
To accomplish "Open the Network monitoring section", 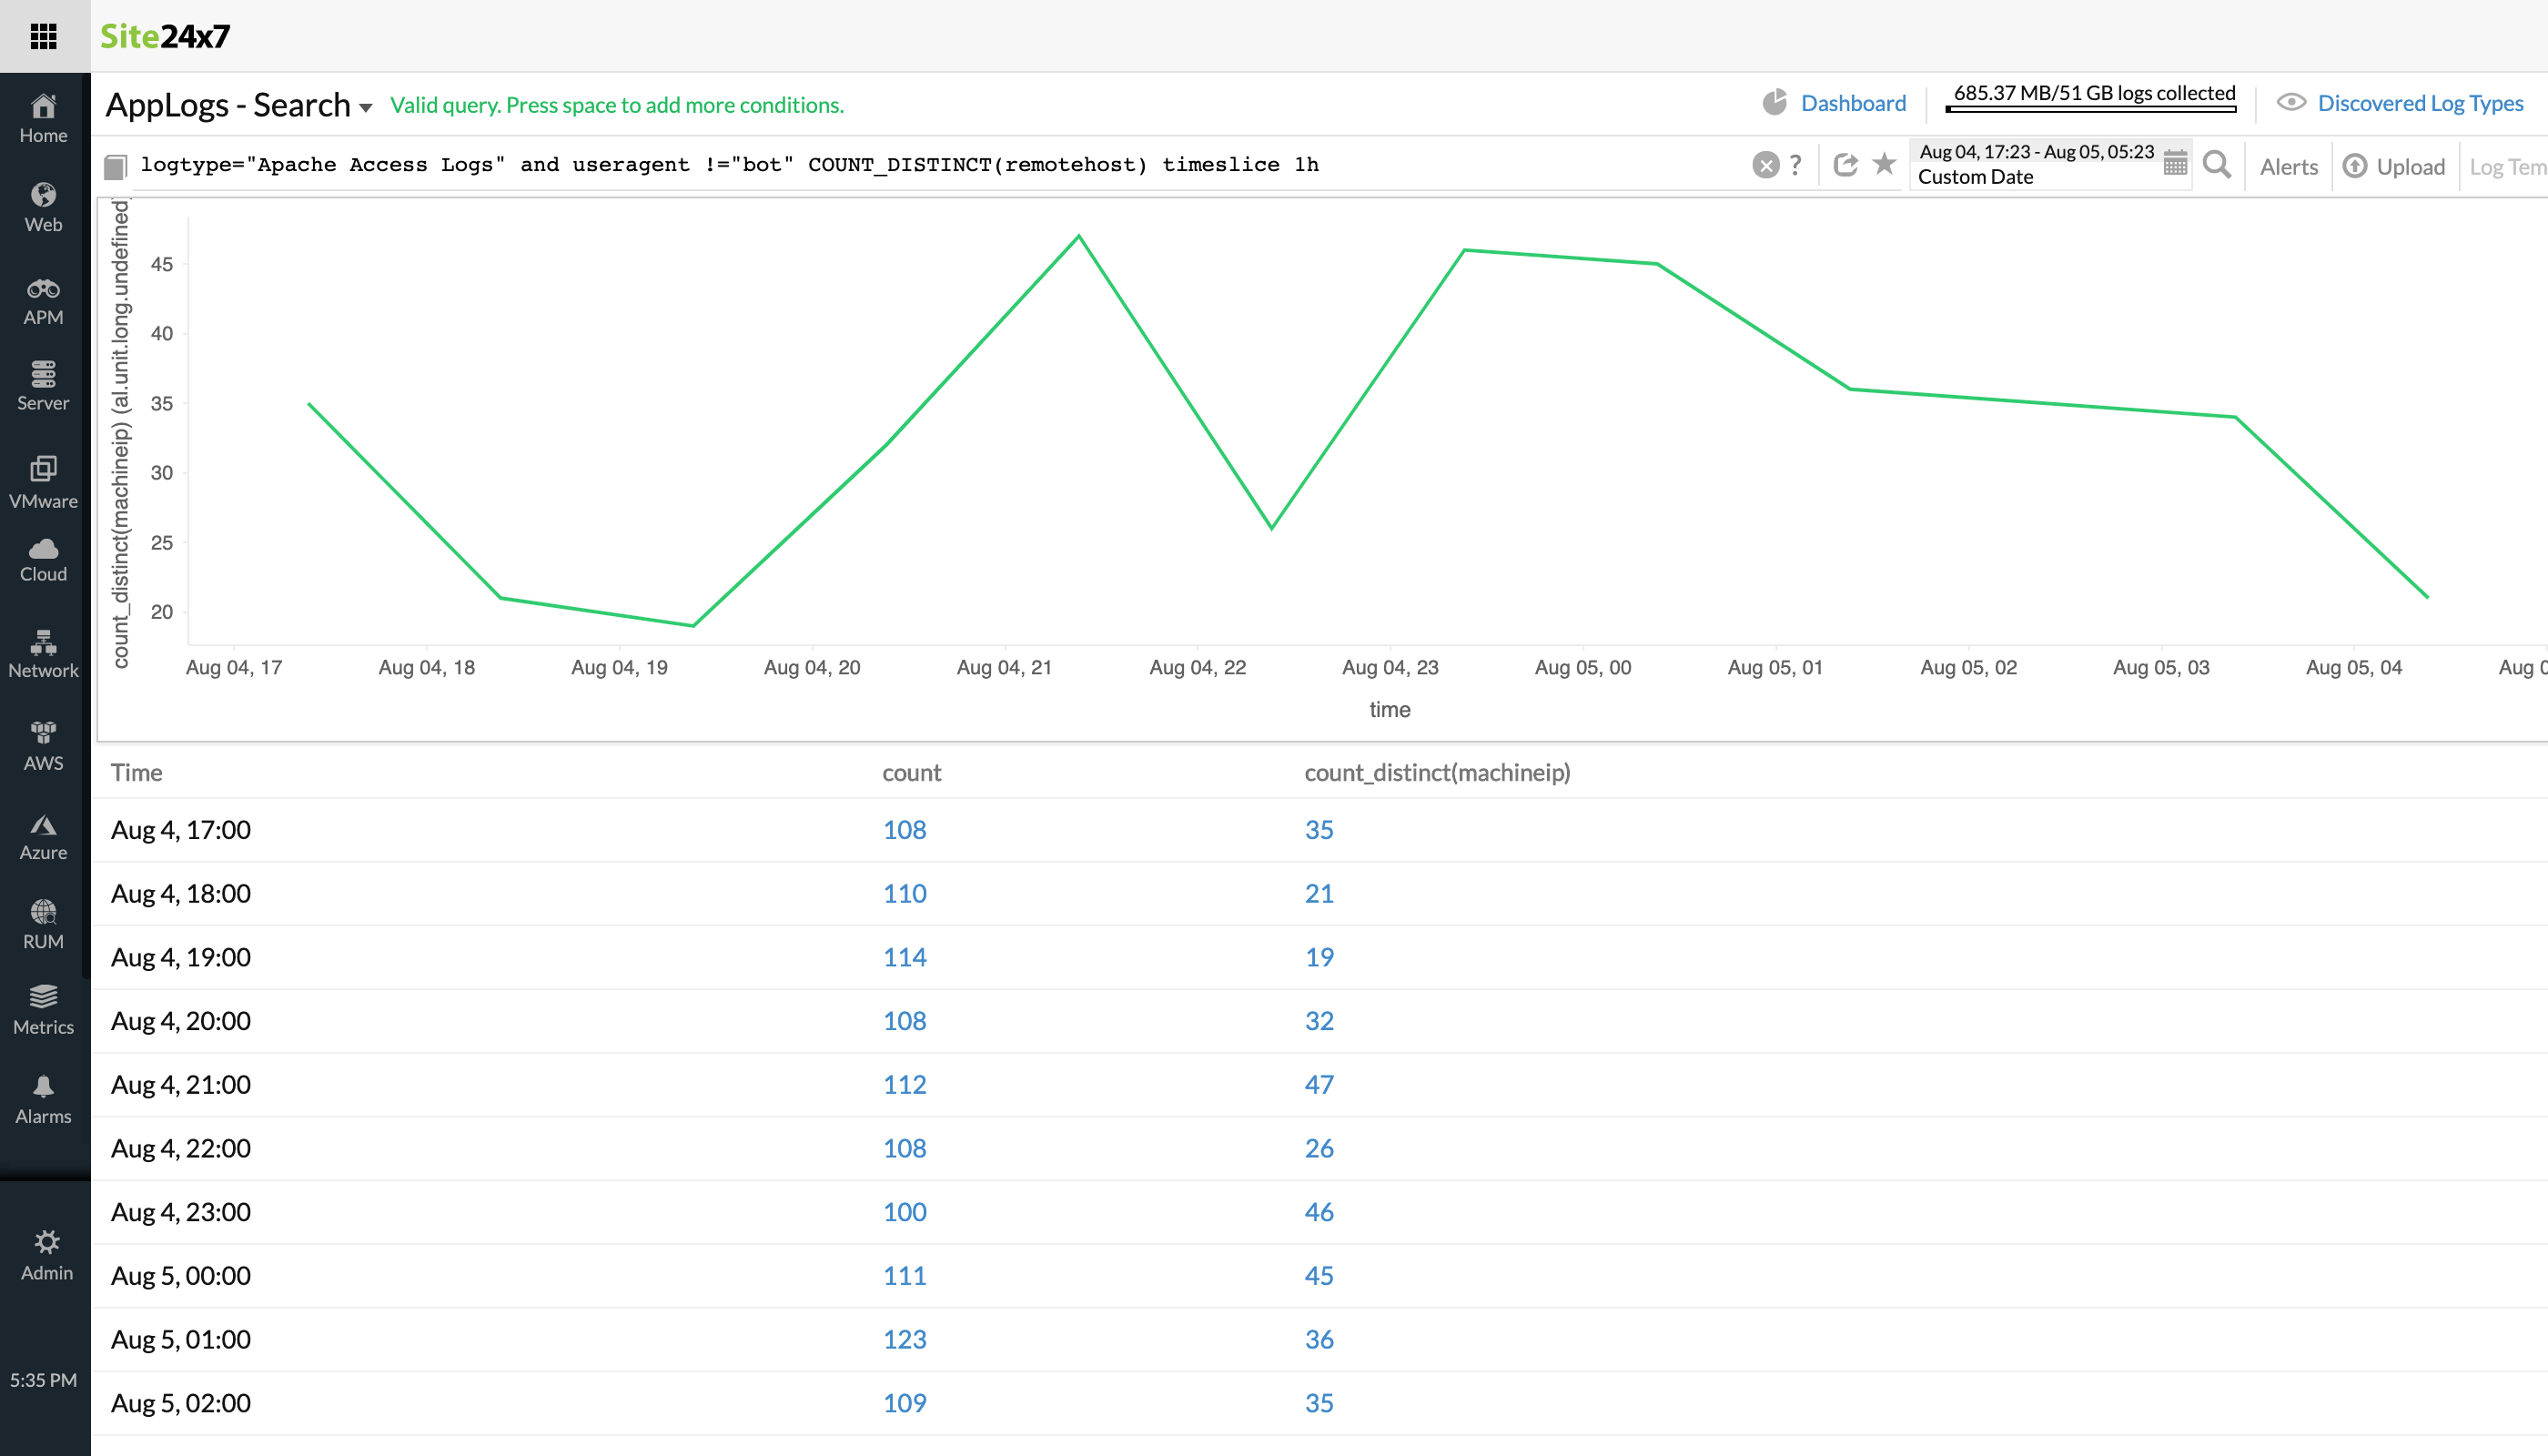I will click(x=43, y=654).
